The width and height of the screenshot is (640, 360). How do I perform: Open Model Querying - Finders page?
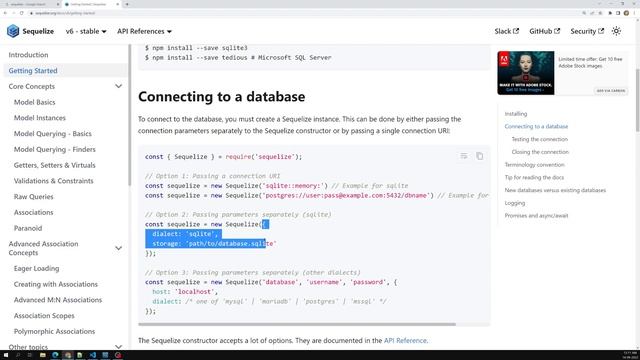pyautogui.click(x=55, y=149)
